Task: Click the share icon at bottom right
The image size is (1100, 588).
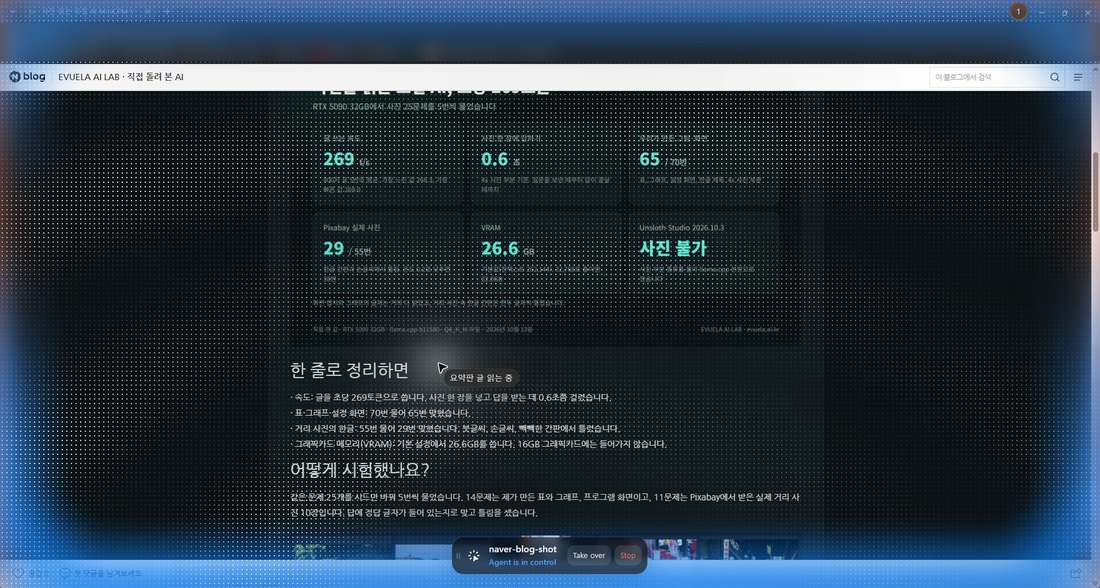Action: coord(1076,573)
